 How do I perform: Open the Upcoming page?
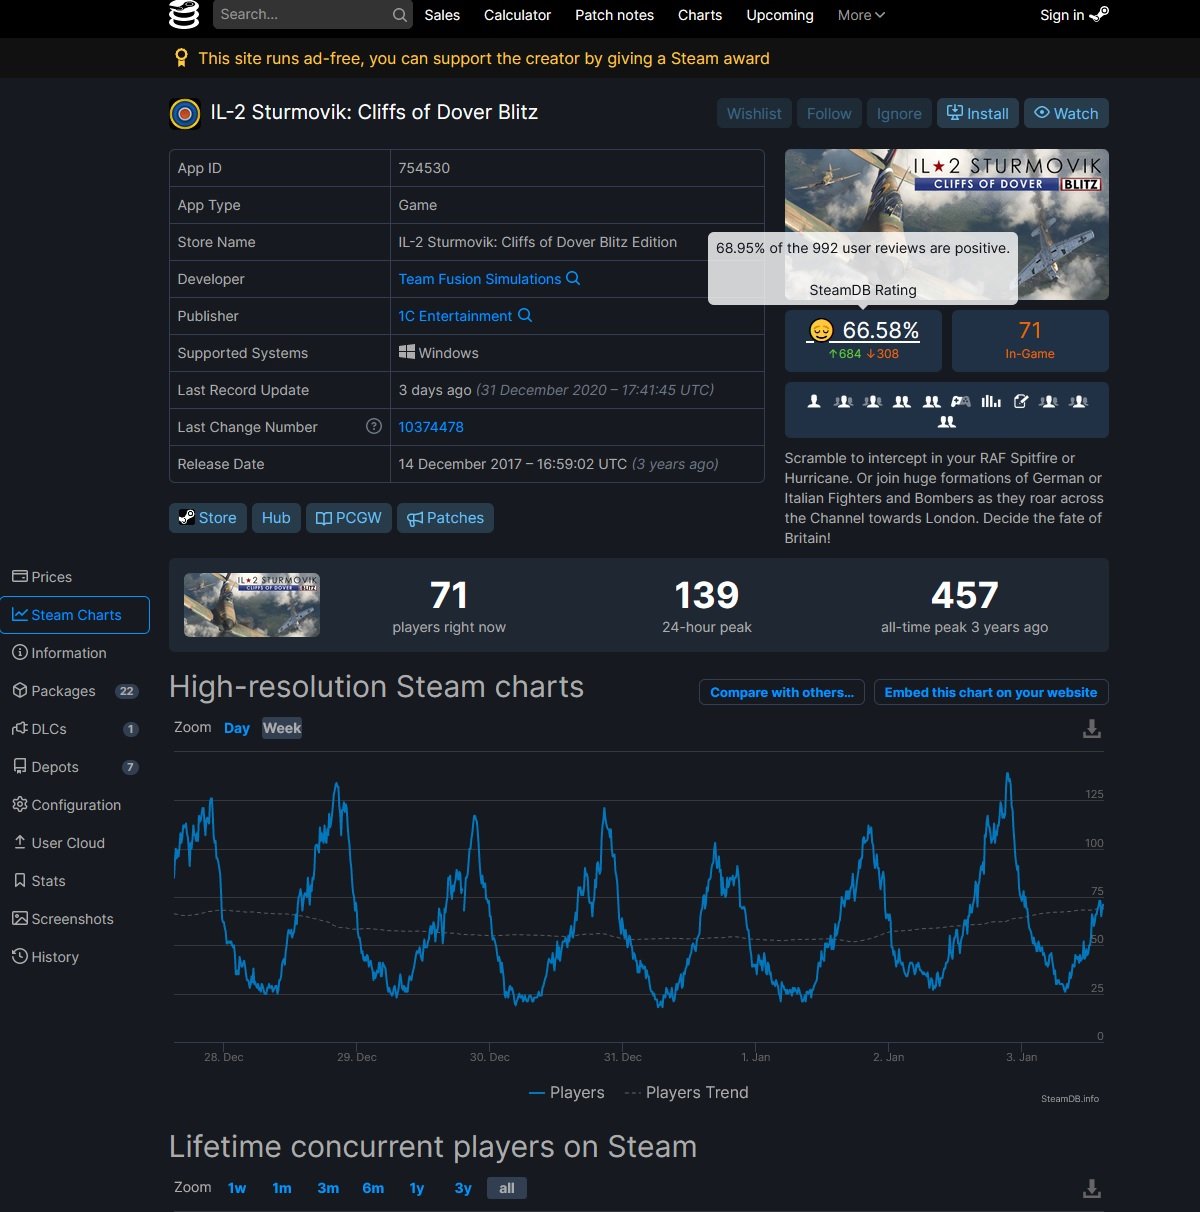tap(780, 15)
